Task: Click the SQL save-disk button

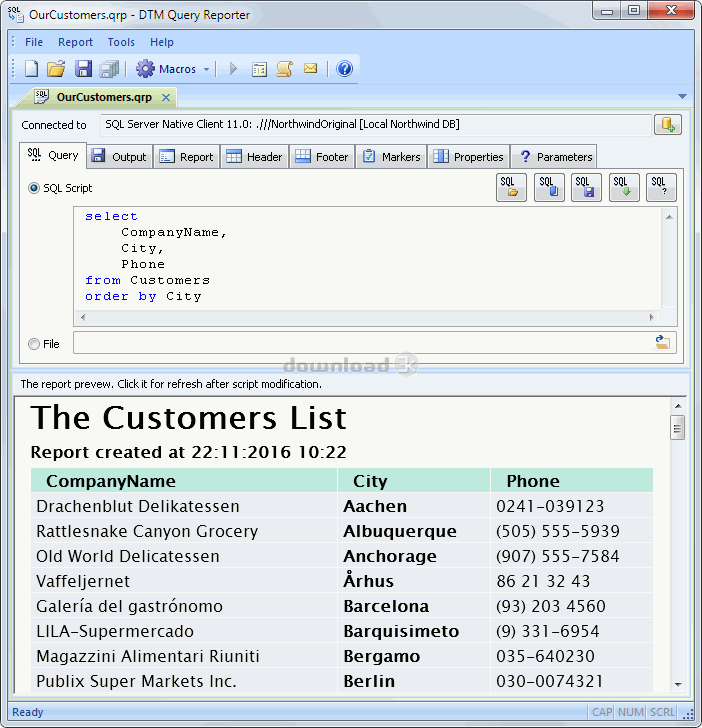Action: coord(586,187)
